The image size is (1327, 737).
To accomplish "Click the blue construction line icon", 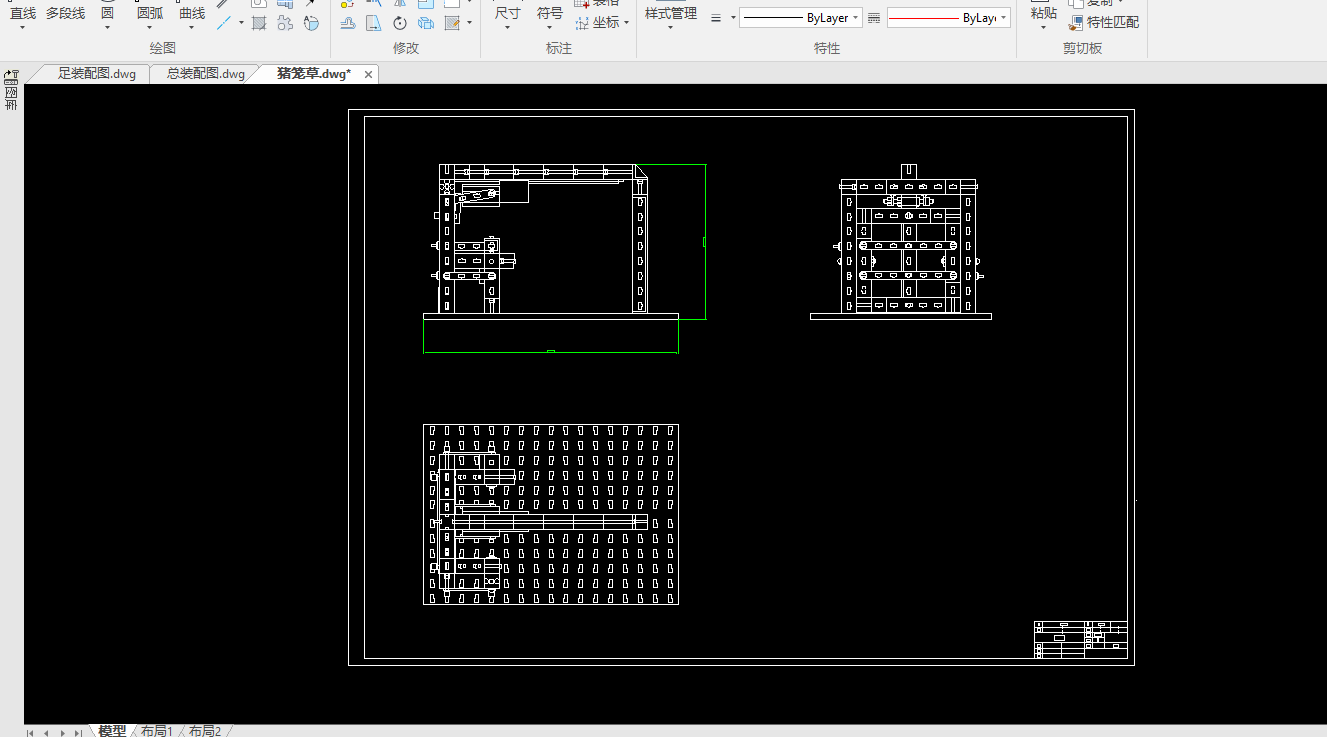I will [x=224, y=22].
